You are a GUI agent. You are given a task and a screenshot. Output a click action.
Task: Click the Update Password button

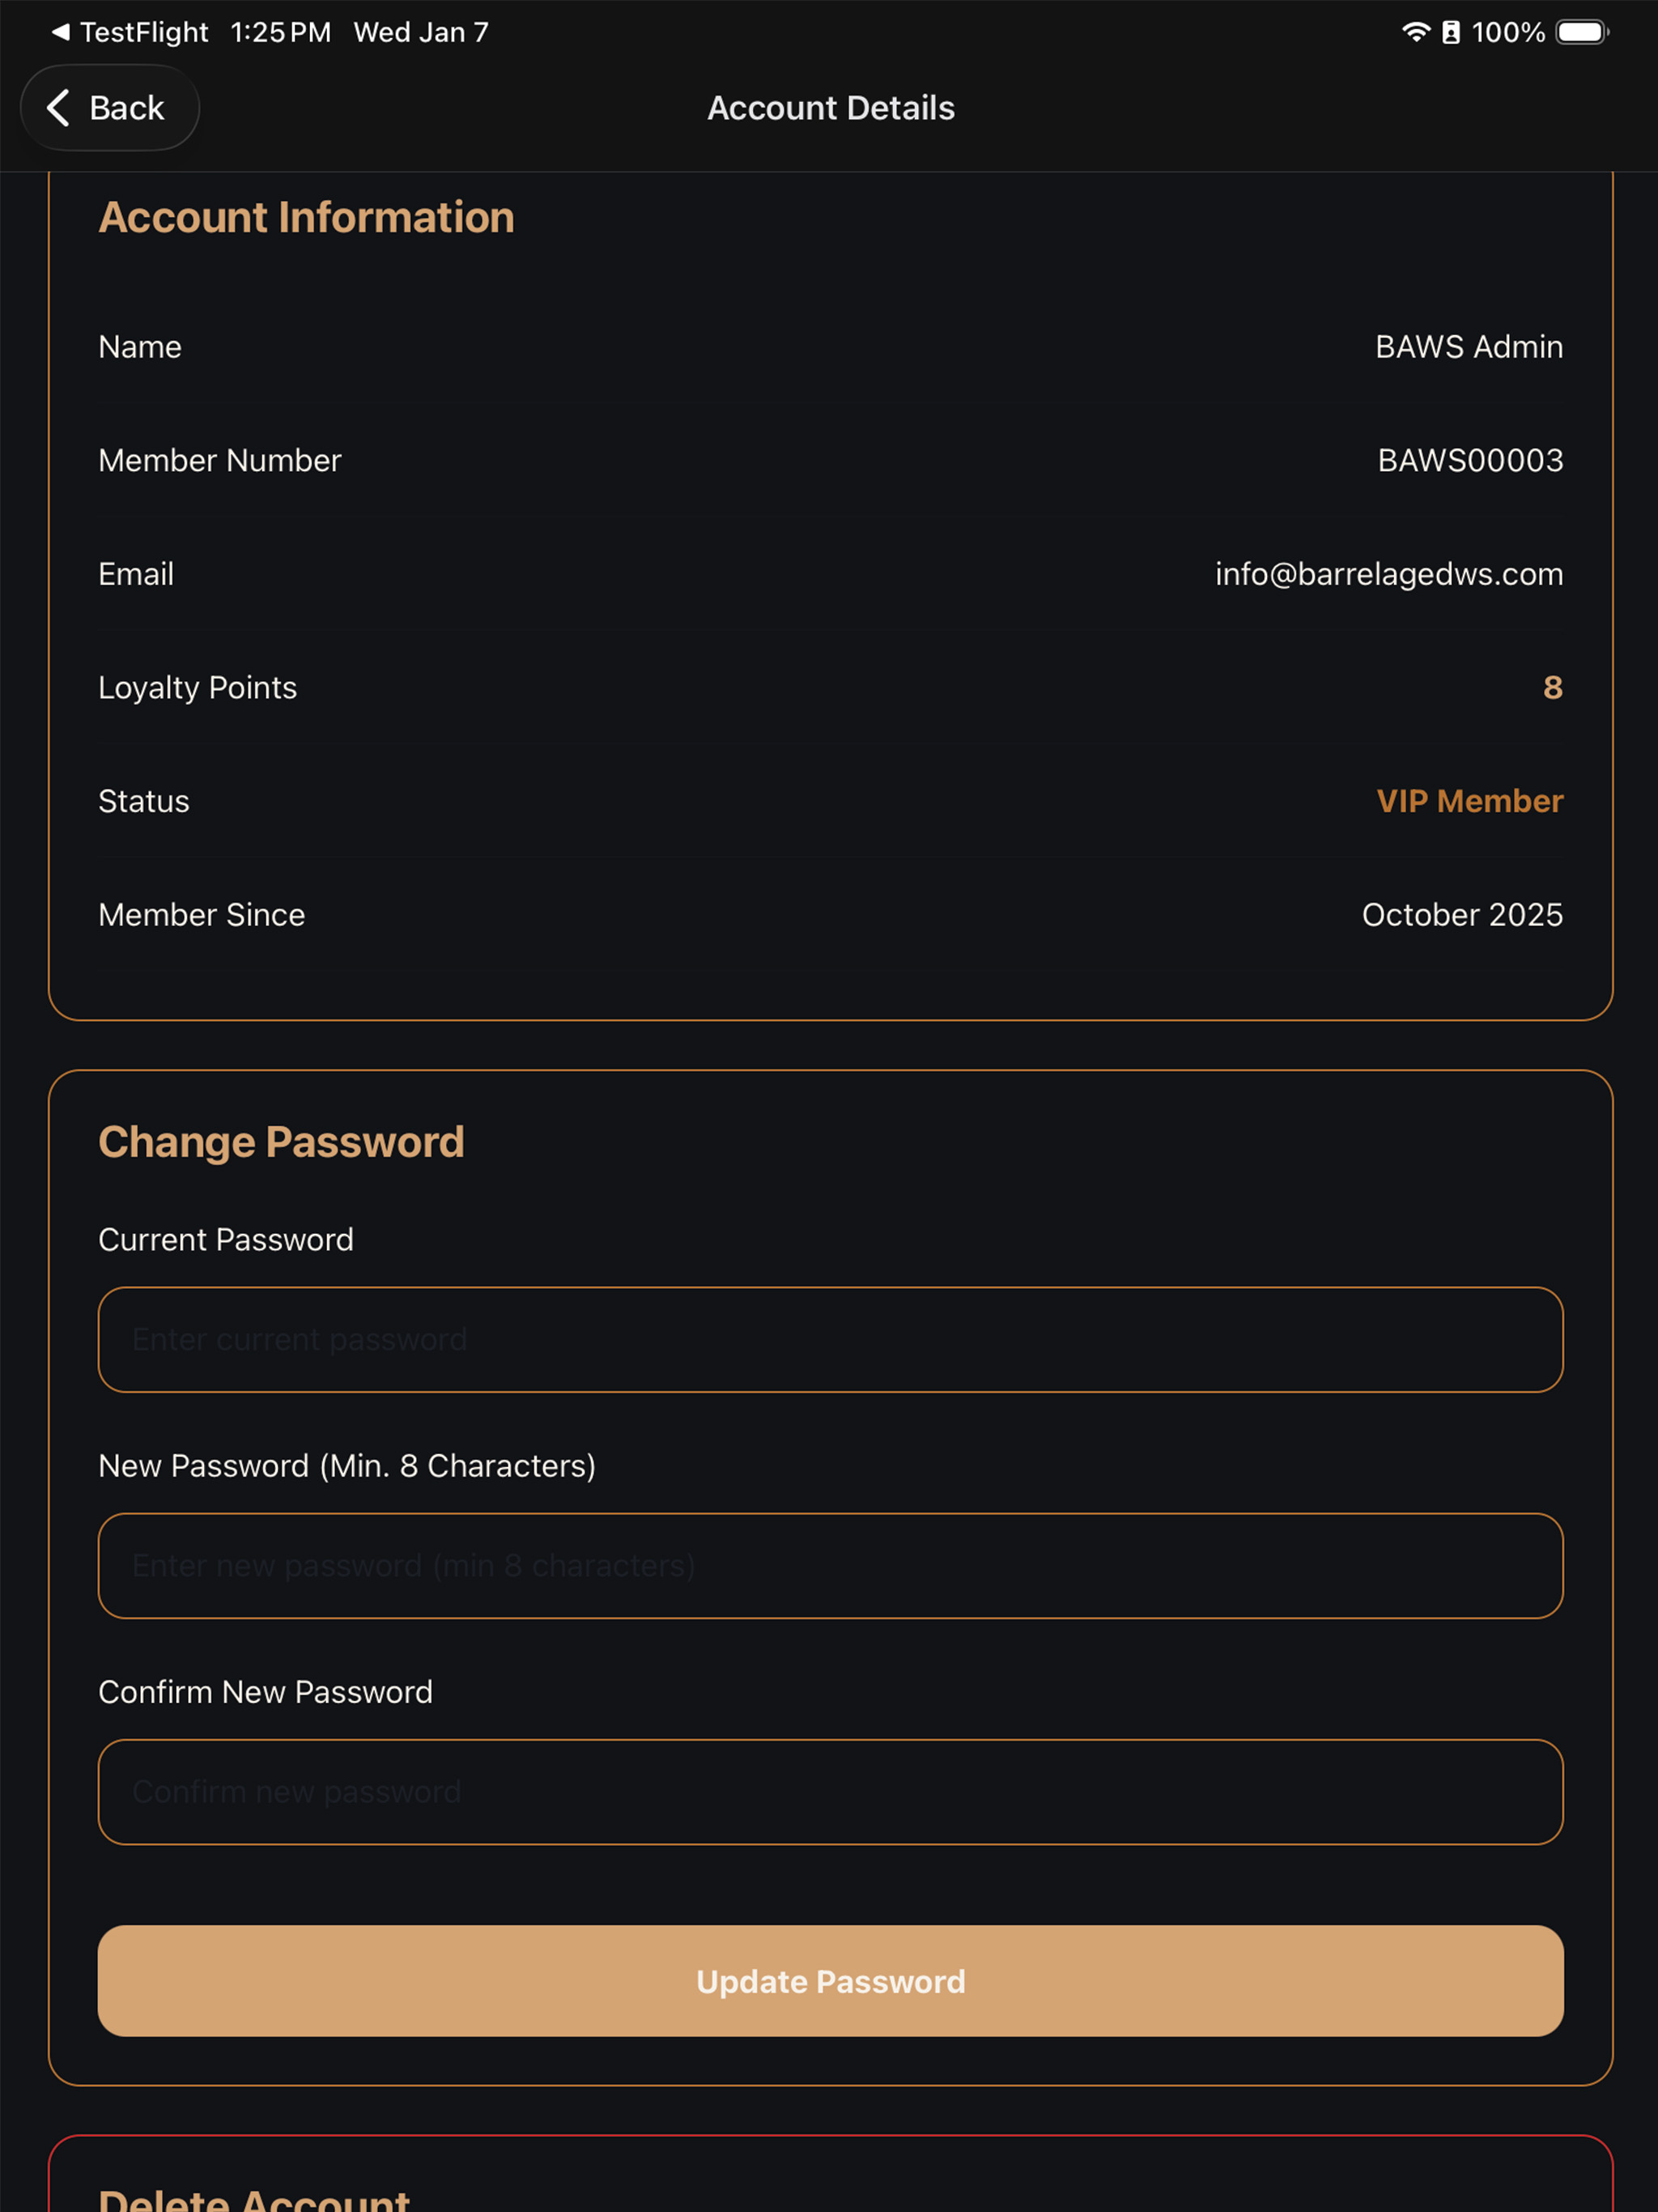[830, 1981]
